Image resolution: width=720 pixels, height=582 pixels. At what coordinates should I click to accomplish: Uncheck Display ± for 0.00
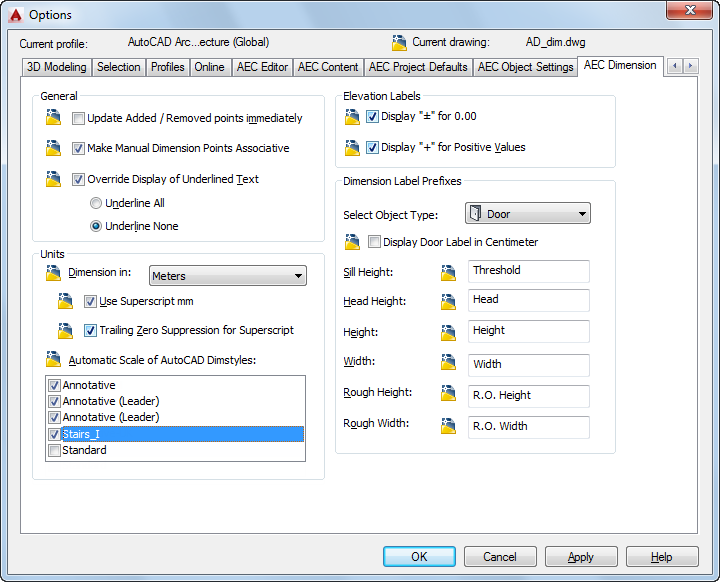tap(372, 116)
